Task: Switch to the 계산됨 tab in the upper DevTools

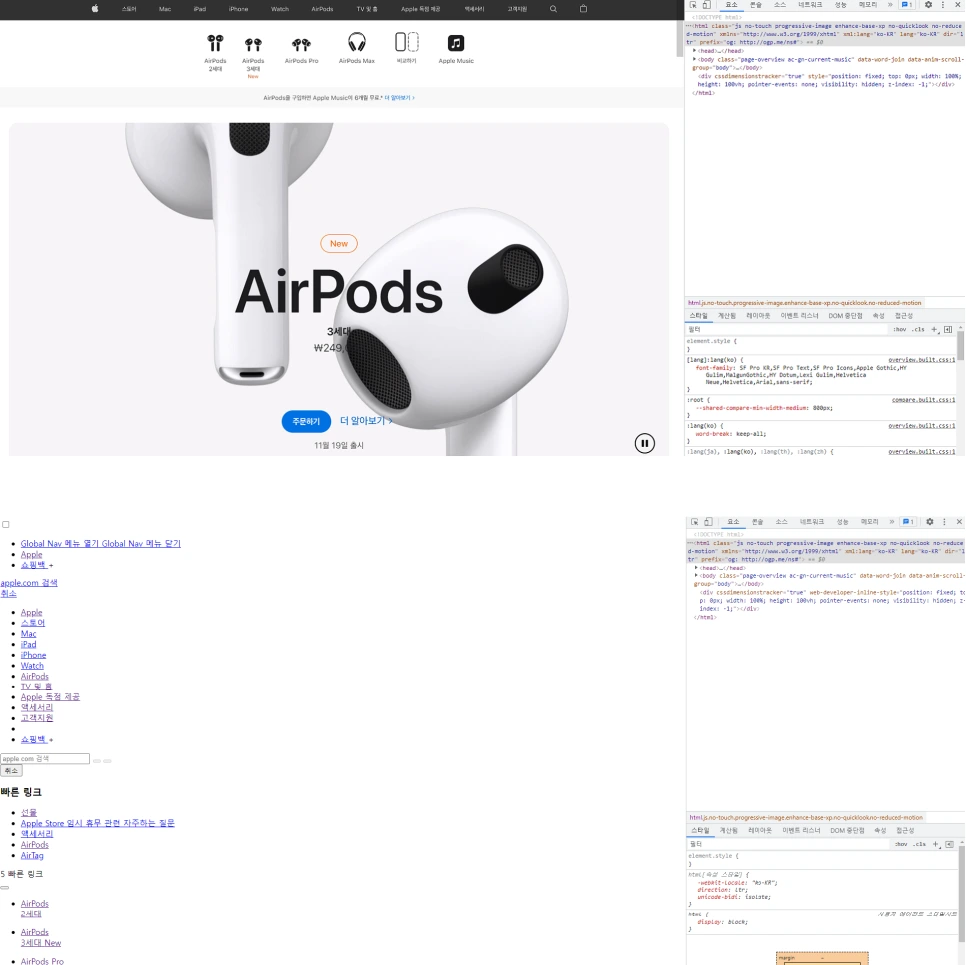Action: click(x=727, y=316)
